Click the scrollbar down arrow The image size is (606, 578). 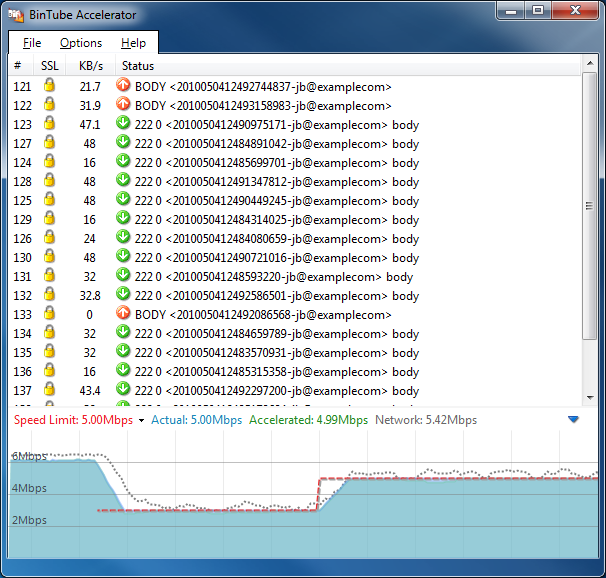coord(590,398)
